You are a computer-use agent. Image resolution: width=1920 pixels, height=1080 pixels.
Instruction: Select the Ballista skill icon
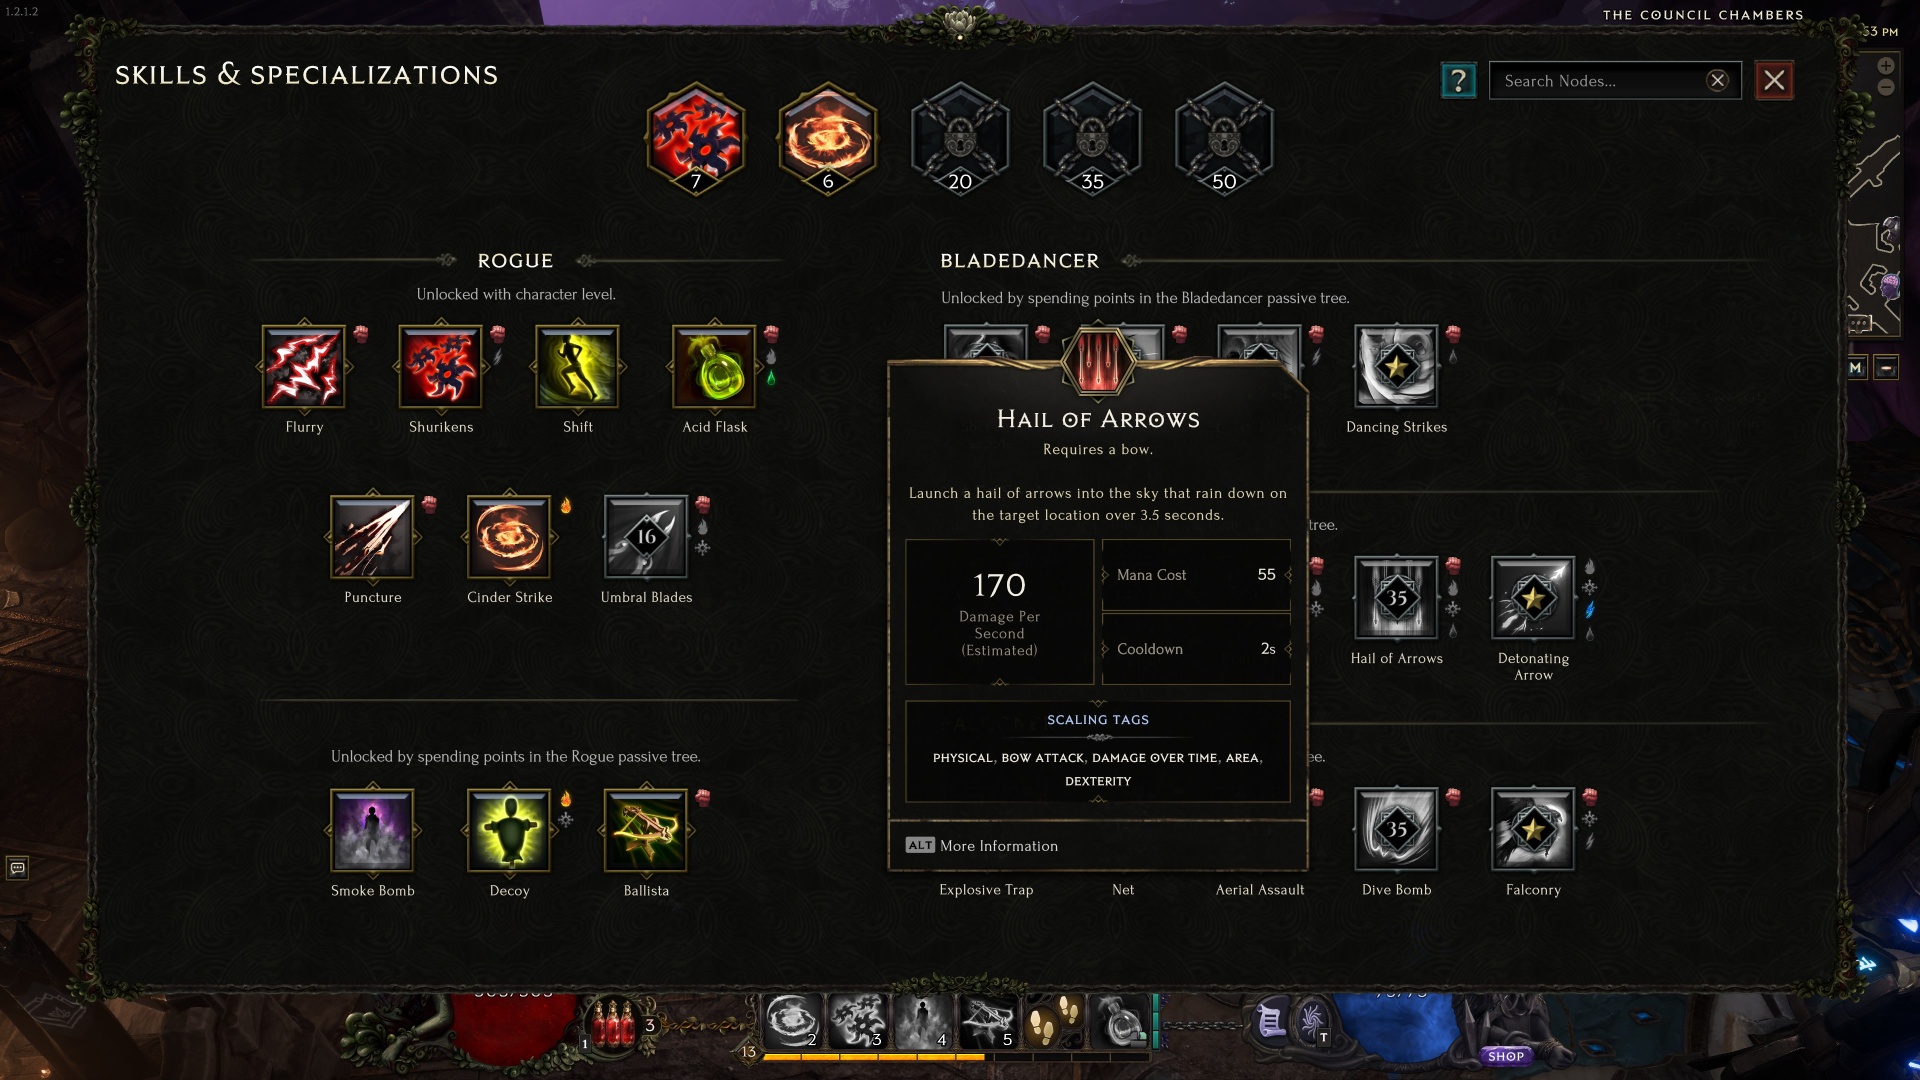tap(646, 830)
